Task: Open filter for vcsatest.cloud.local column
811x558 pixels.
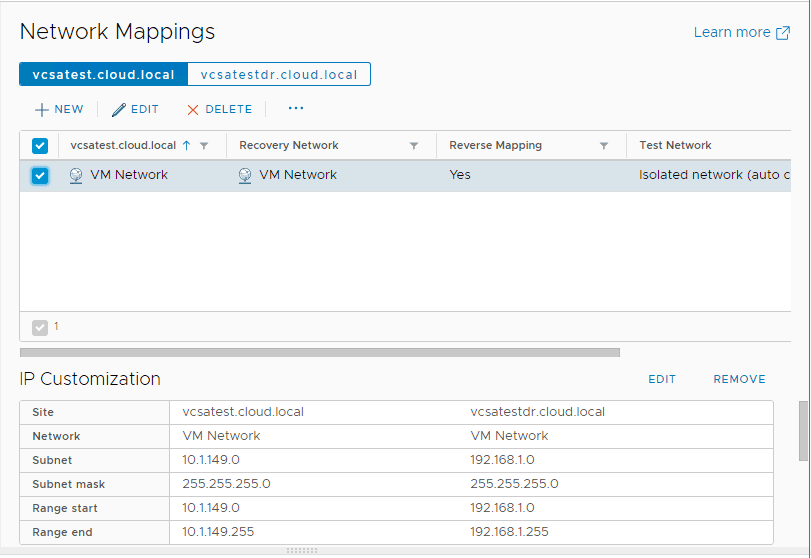Action: (x=204, y=146)
